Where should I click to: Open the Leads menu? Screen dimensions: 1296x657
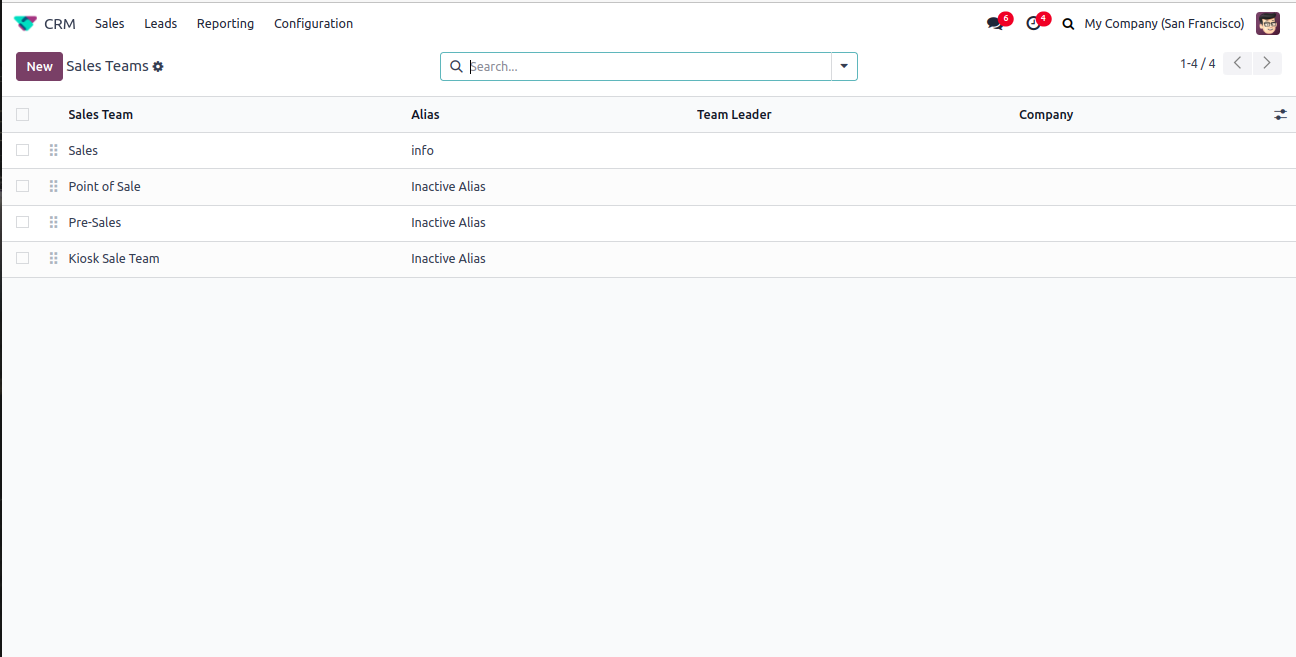[x=160, y=24]
